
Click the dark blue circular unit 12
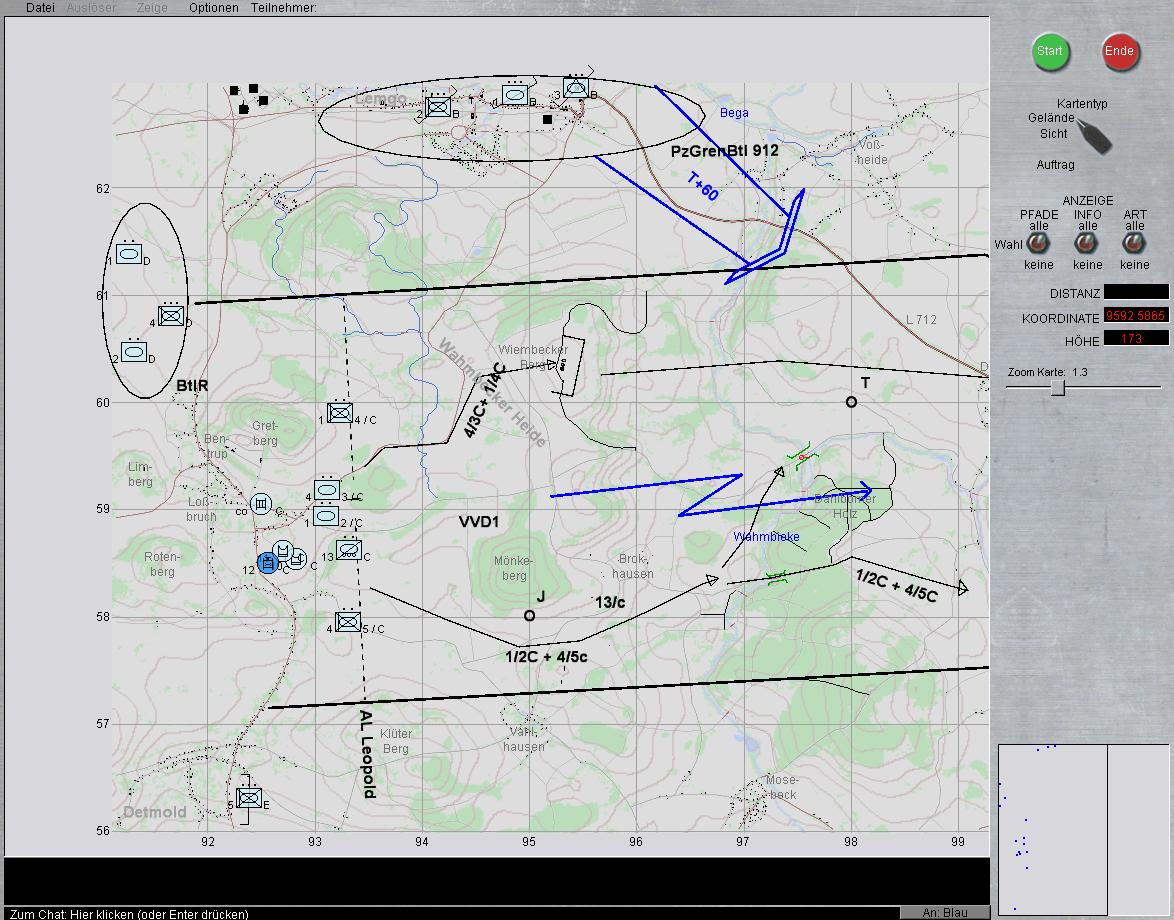click(x=267, y=563)
